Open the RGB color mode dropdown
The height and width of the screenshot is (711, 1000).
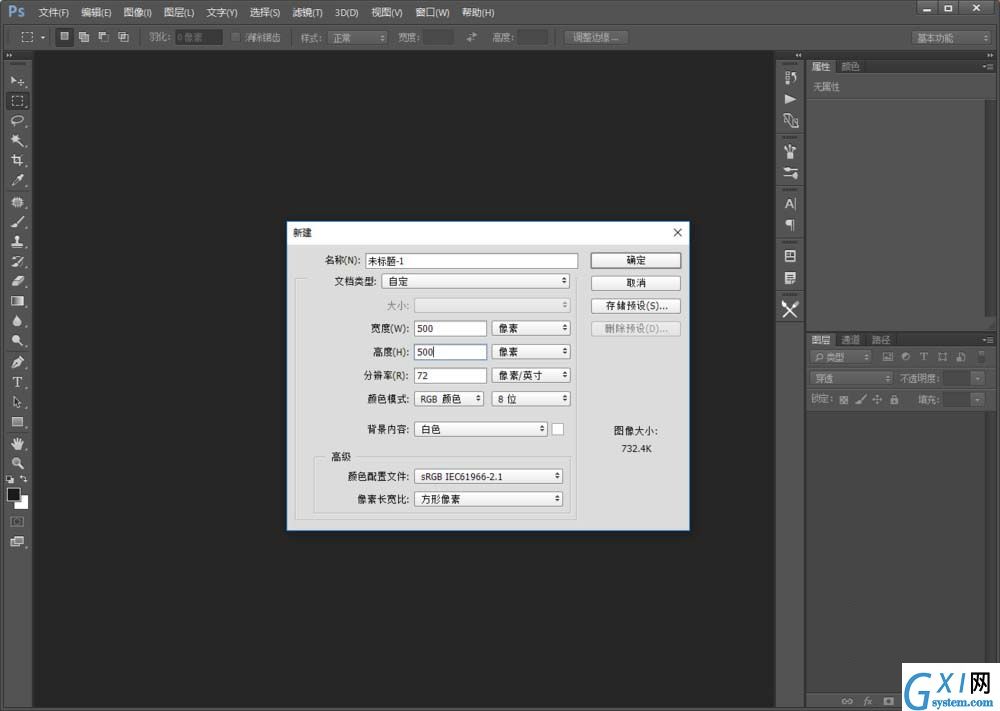coord(449,399)
